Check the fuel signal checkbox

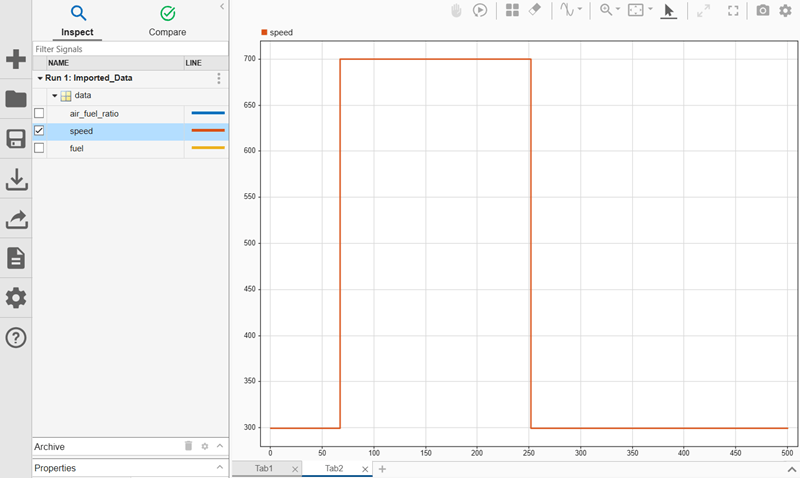pos(39,148)
